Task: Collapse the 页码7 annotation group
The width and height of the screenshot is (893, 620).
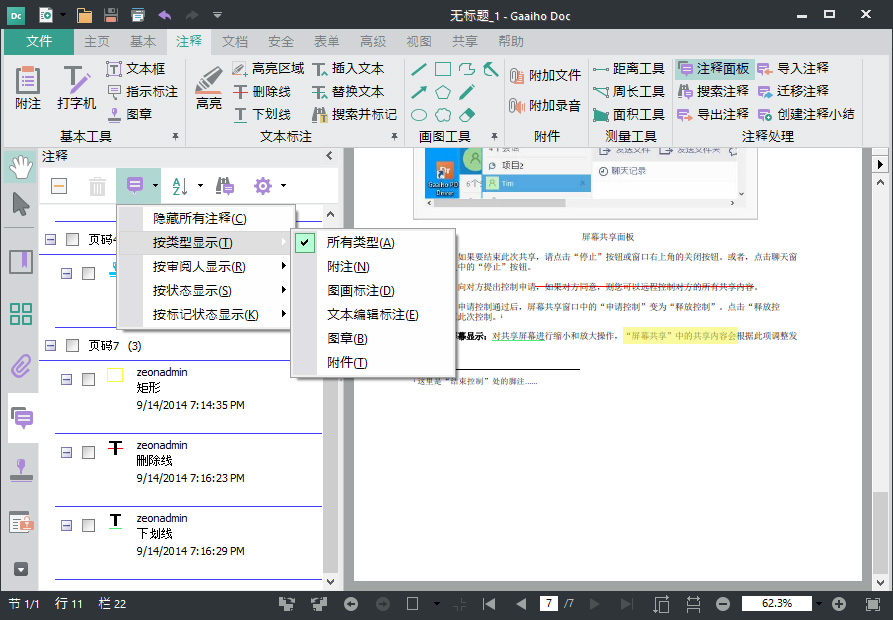Action: 50,346
